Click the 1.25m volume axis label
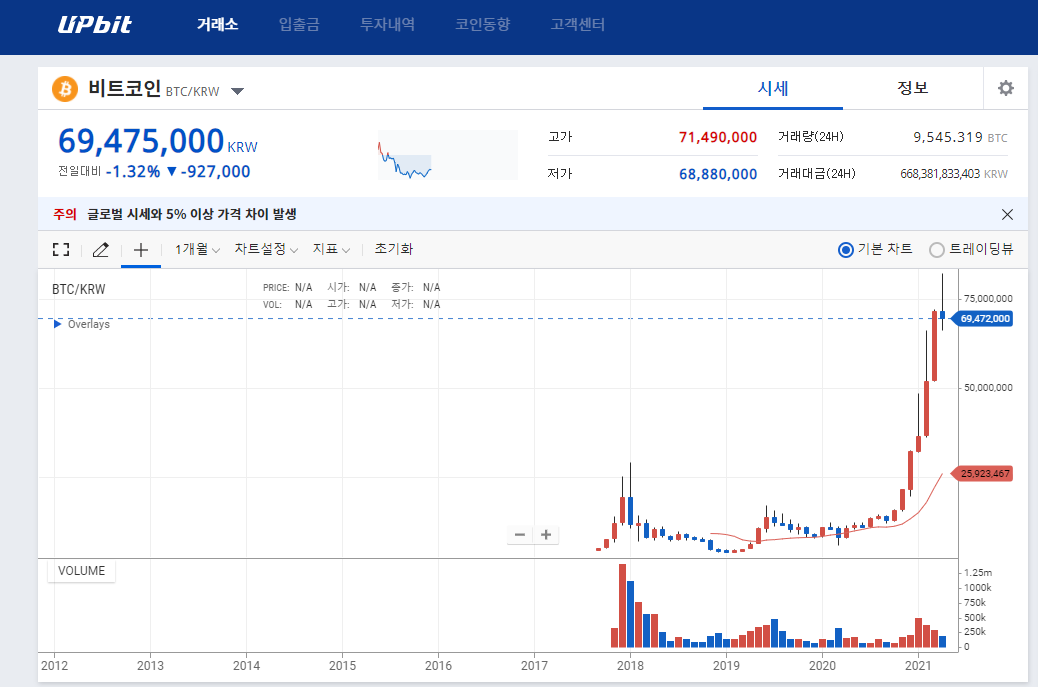This screenshot has height=687, width=1038. (x=978, y=572)
